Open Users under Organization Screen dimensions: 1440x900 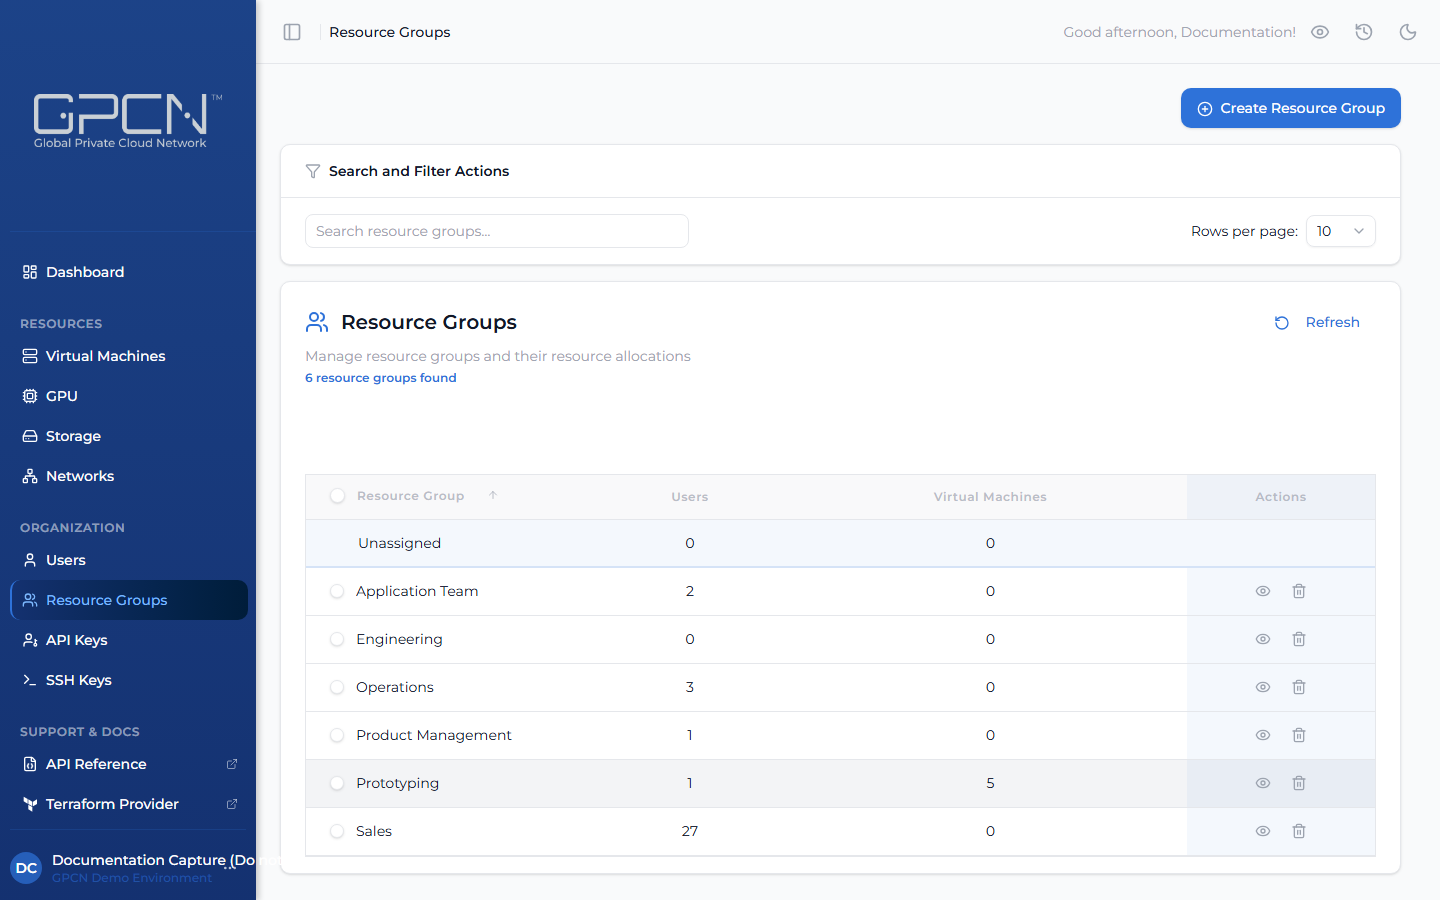tap(129, 560)
